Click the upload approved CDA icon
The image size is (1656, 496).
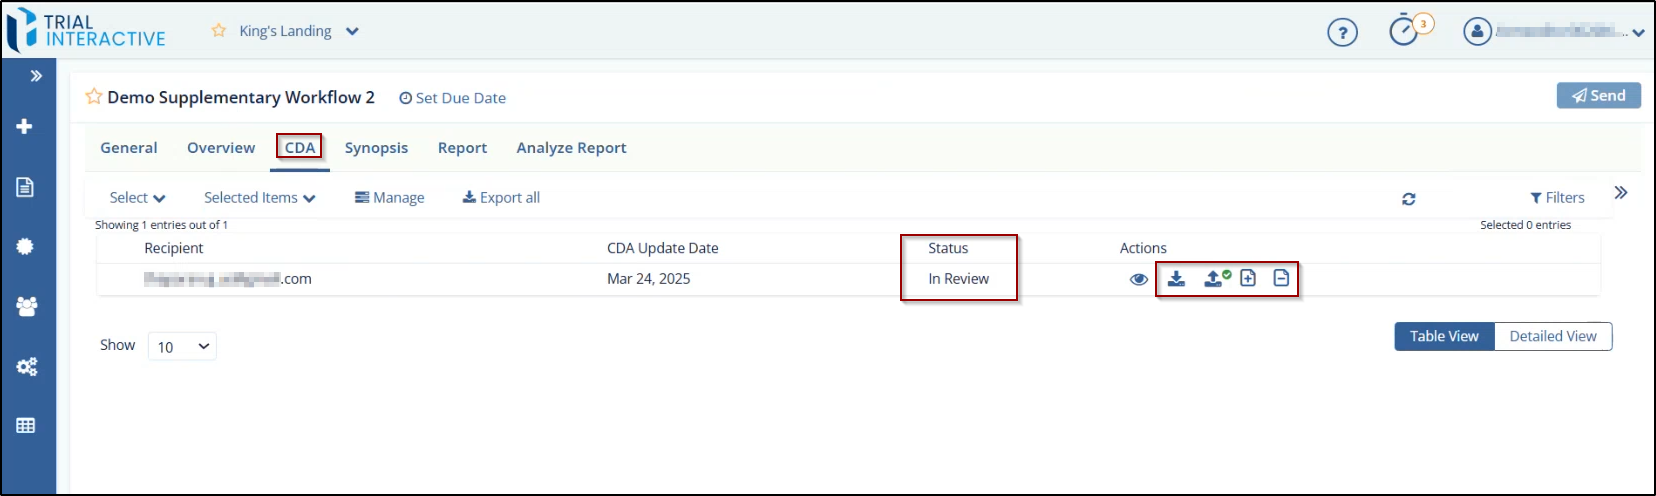coord(1215,279)
